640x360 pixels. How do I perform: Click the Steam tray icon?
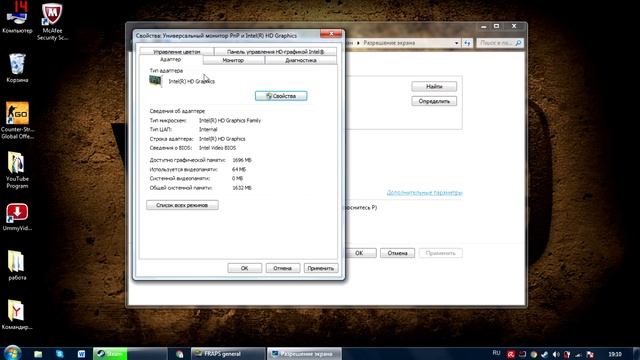[x=544, y=354]
